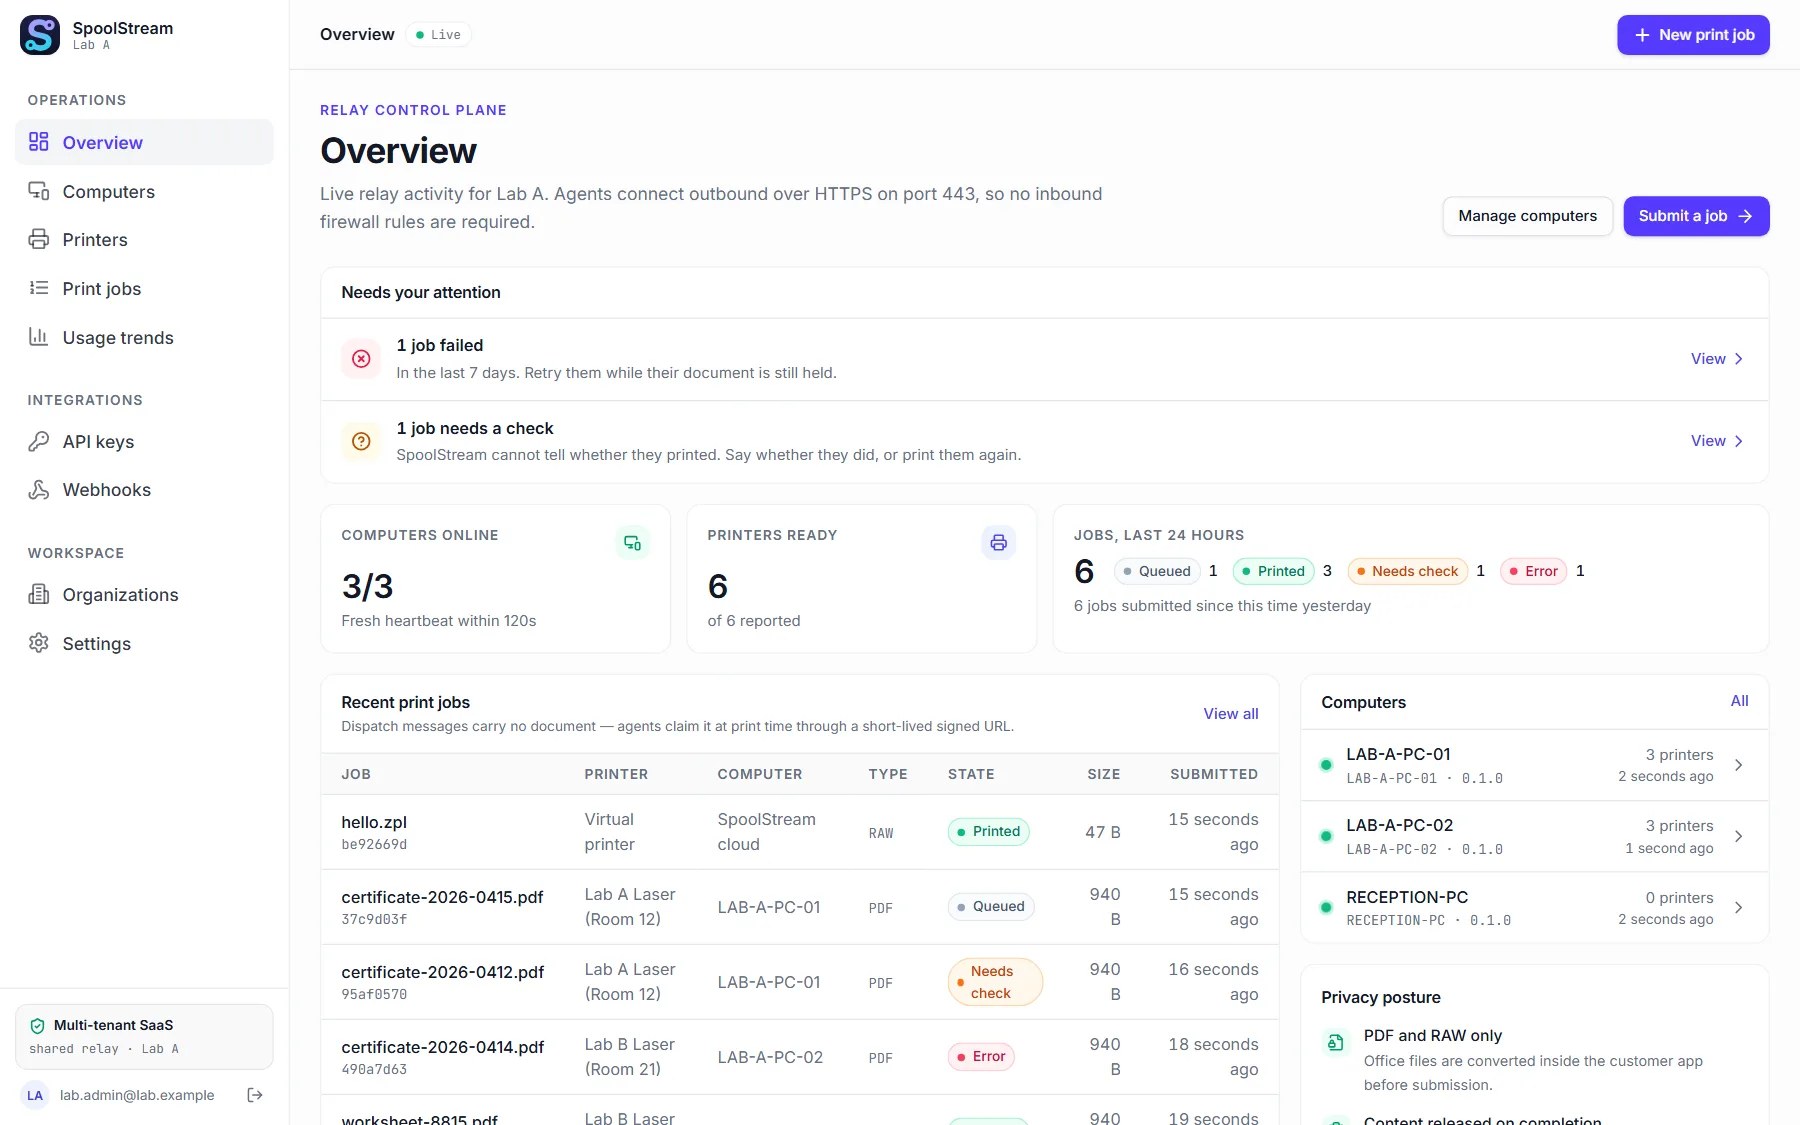Viewport: 1800px width, 1125px height.
Task: Click the API keys key icon
Action: [39, 441]
